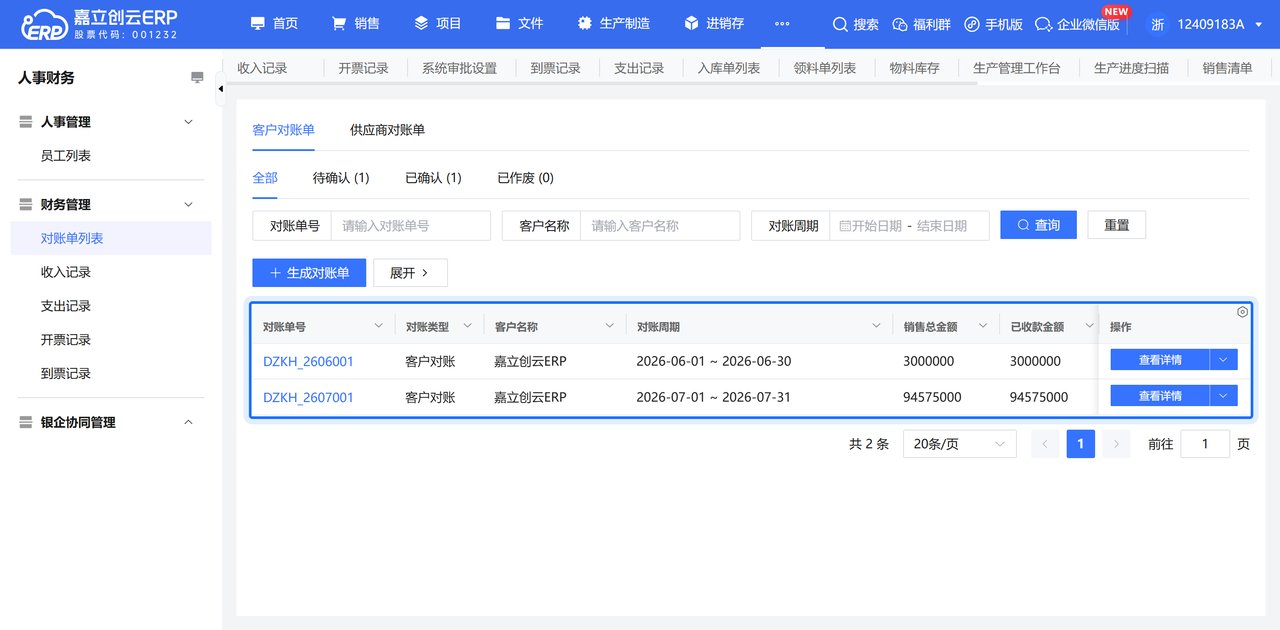This screenshot has height=630, width=1280.
Task: Open the 客户名称 column dropdown
Action: point(609,326)
